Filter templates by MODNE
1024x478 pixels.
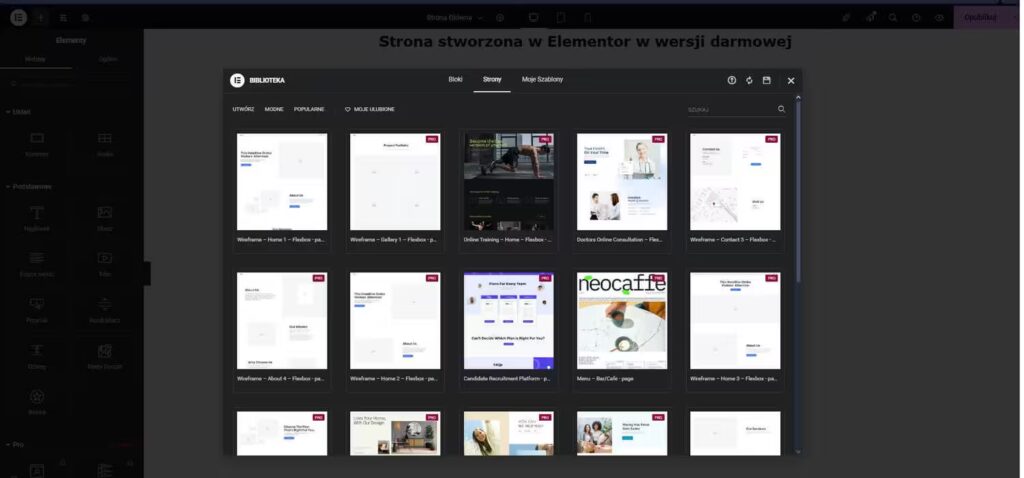click(x=274, y=109)
